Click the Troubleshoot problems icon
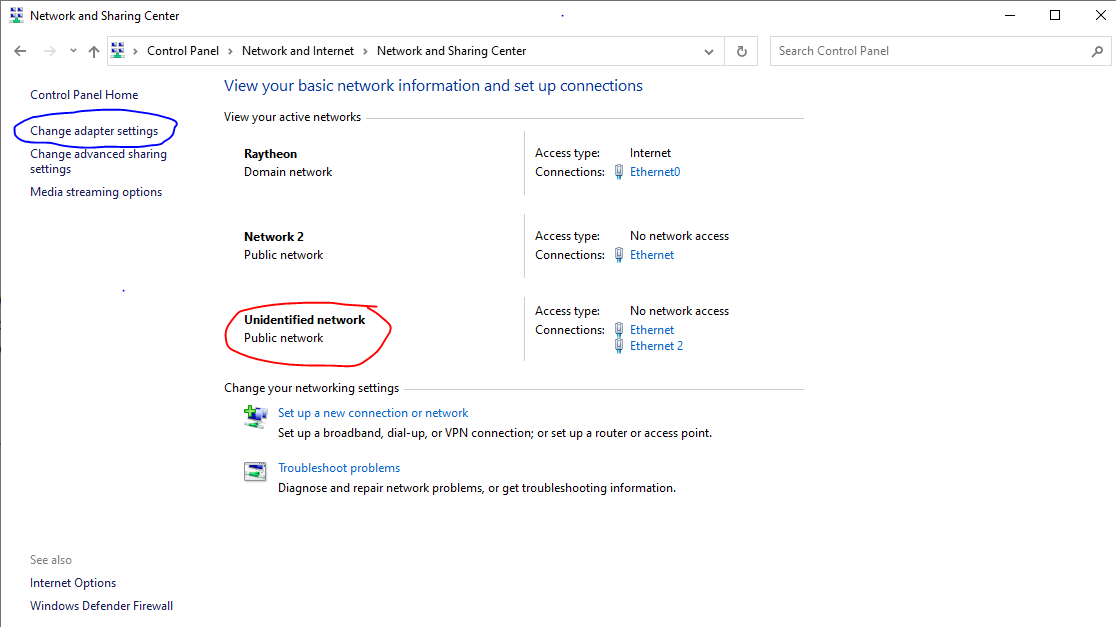The width and height of the screenshot is (1116, 627). 256,471
